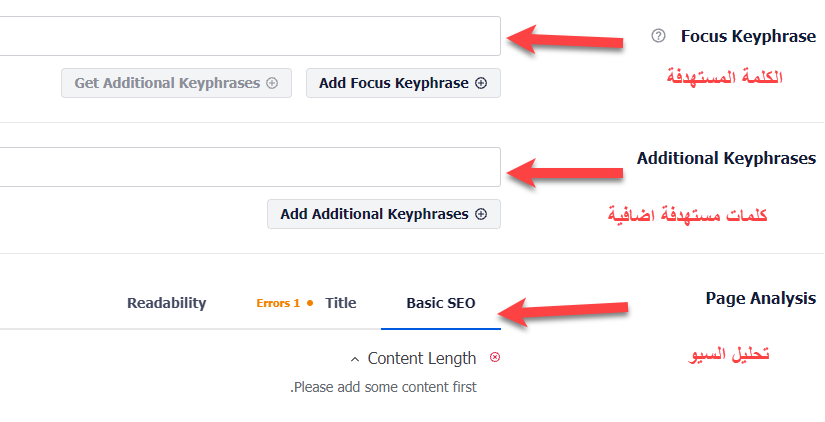Open the Title tab
Image resolution: width=825 pixels, height=422 pixels.
point(341,303)
